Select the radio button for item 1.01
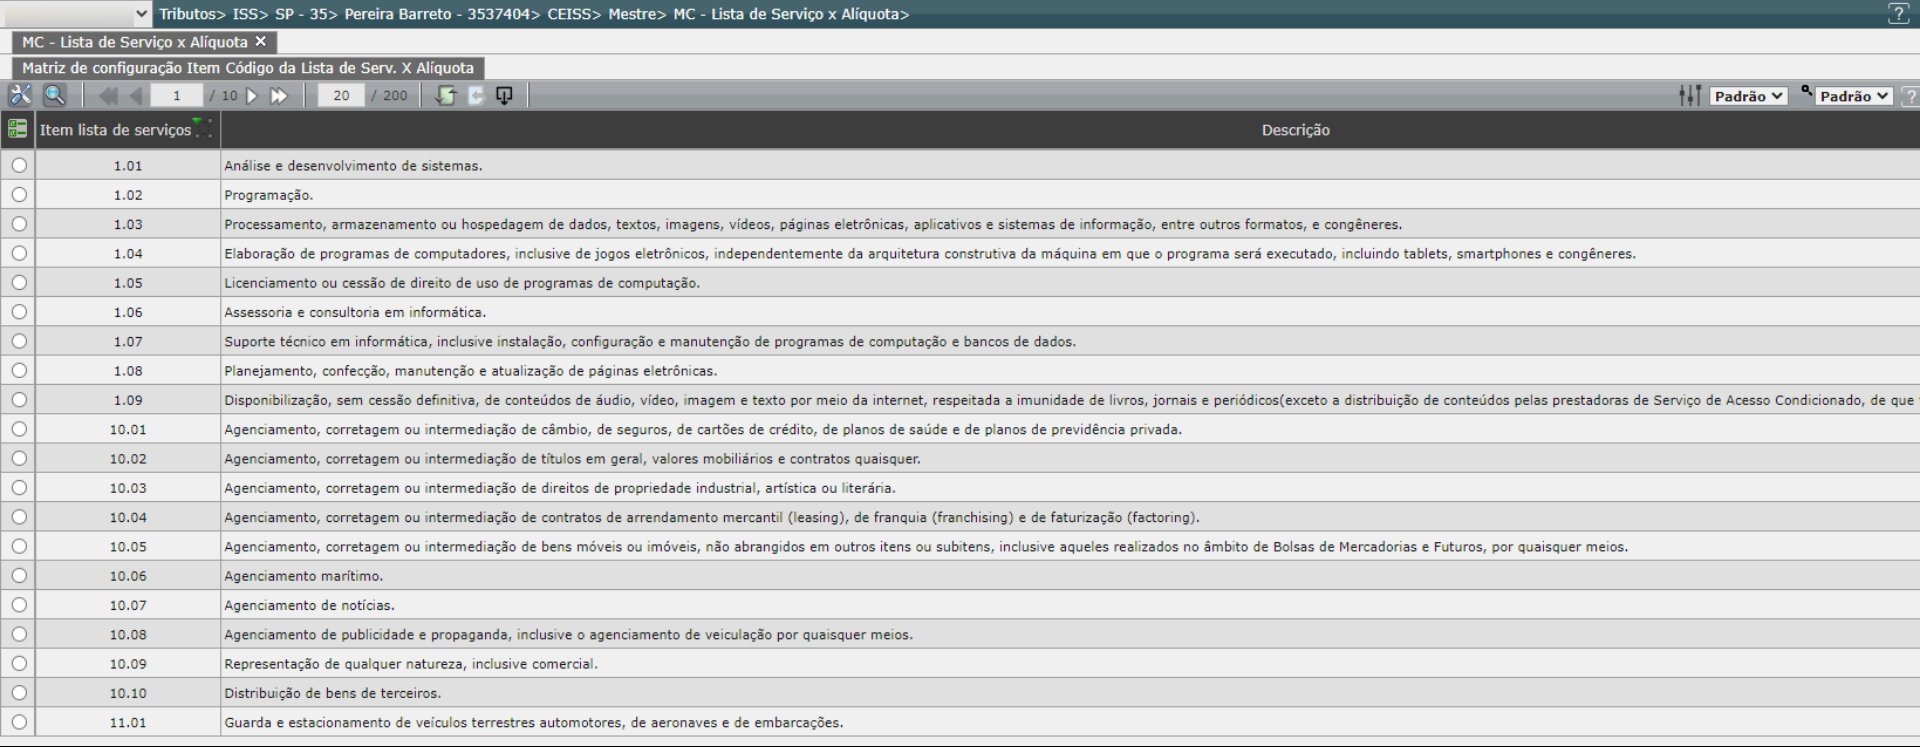Viewport: 1920px width, 747px height. [18, 166]
